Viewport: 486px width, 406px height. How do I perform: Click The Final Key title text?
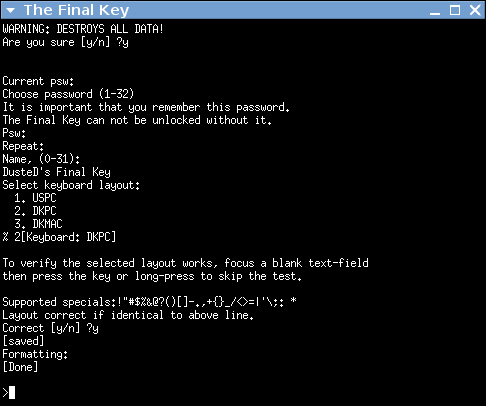76,10
